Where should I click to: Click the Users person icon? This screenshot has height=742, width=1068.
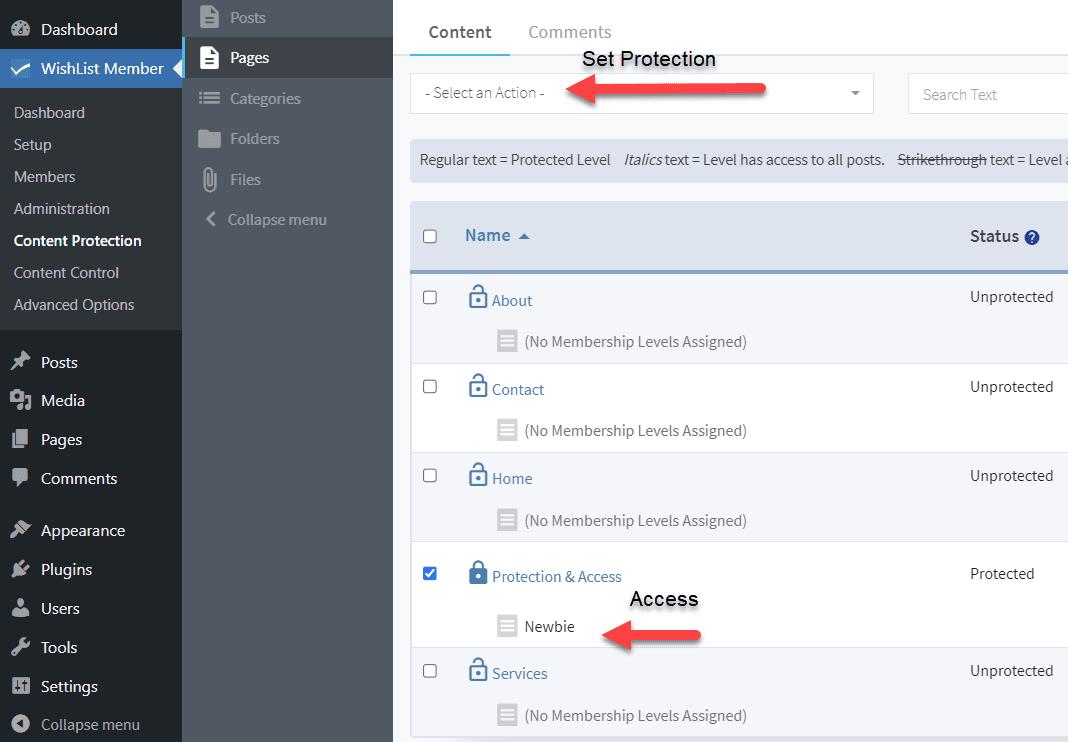click(20, 608)
